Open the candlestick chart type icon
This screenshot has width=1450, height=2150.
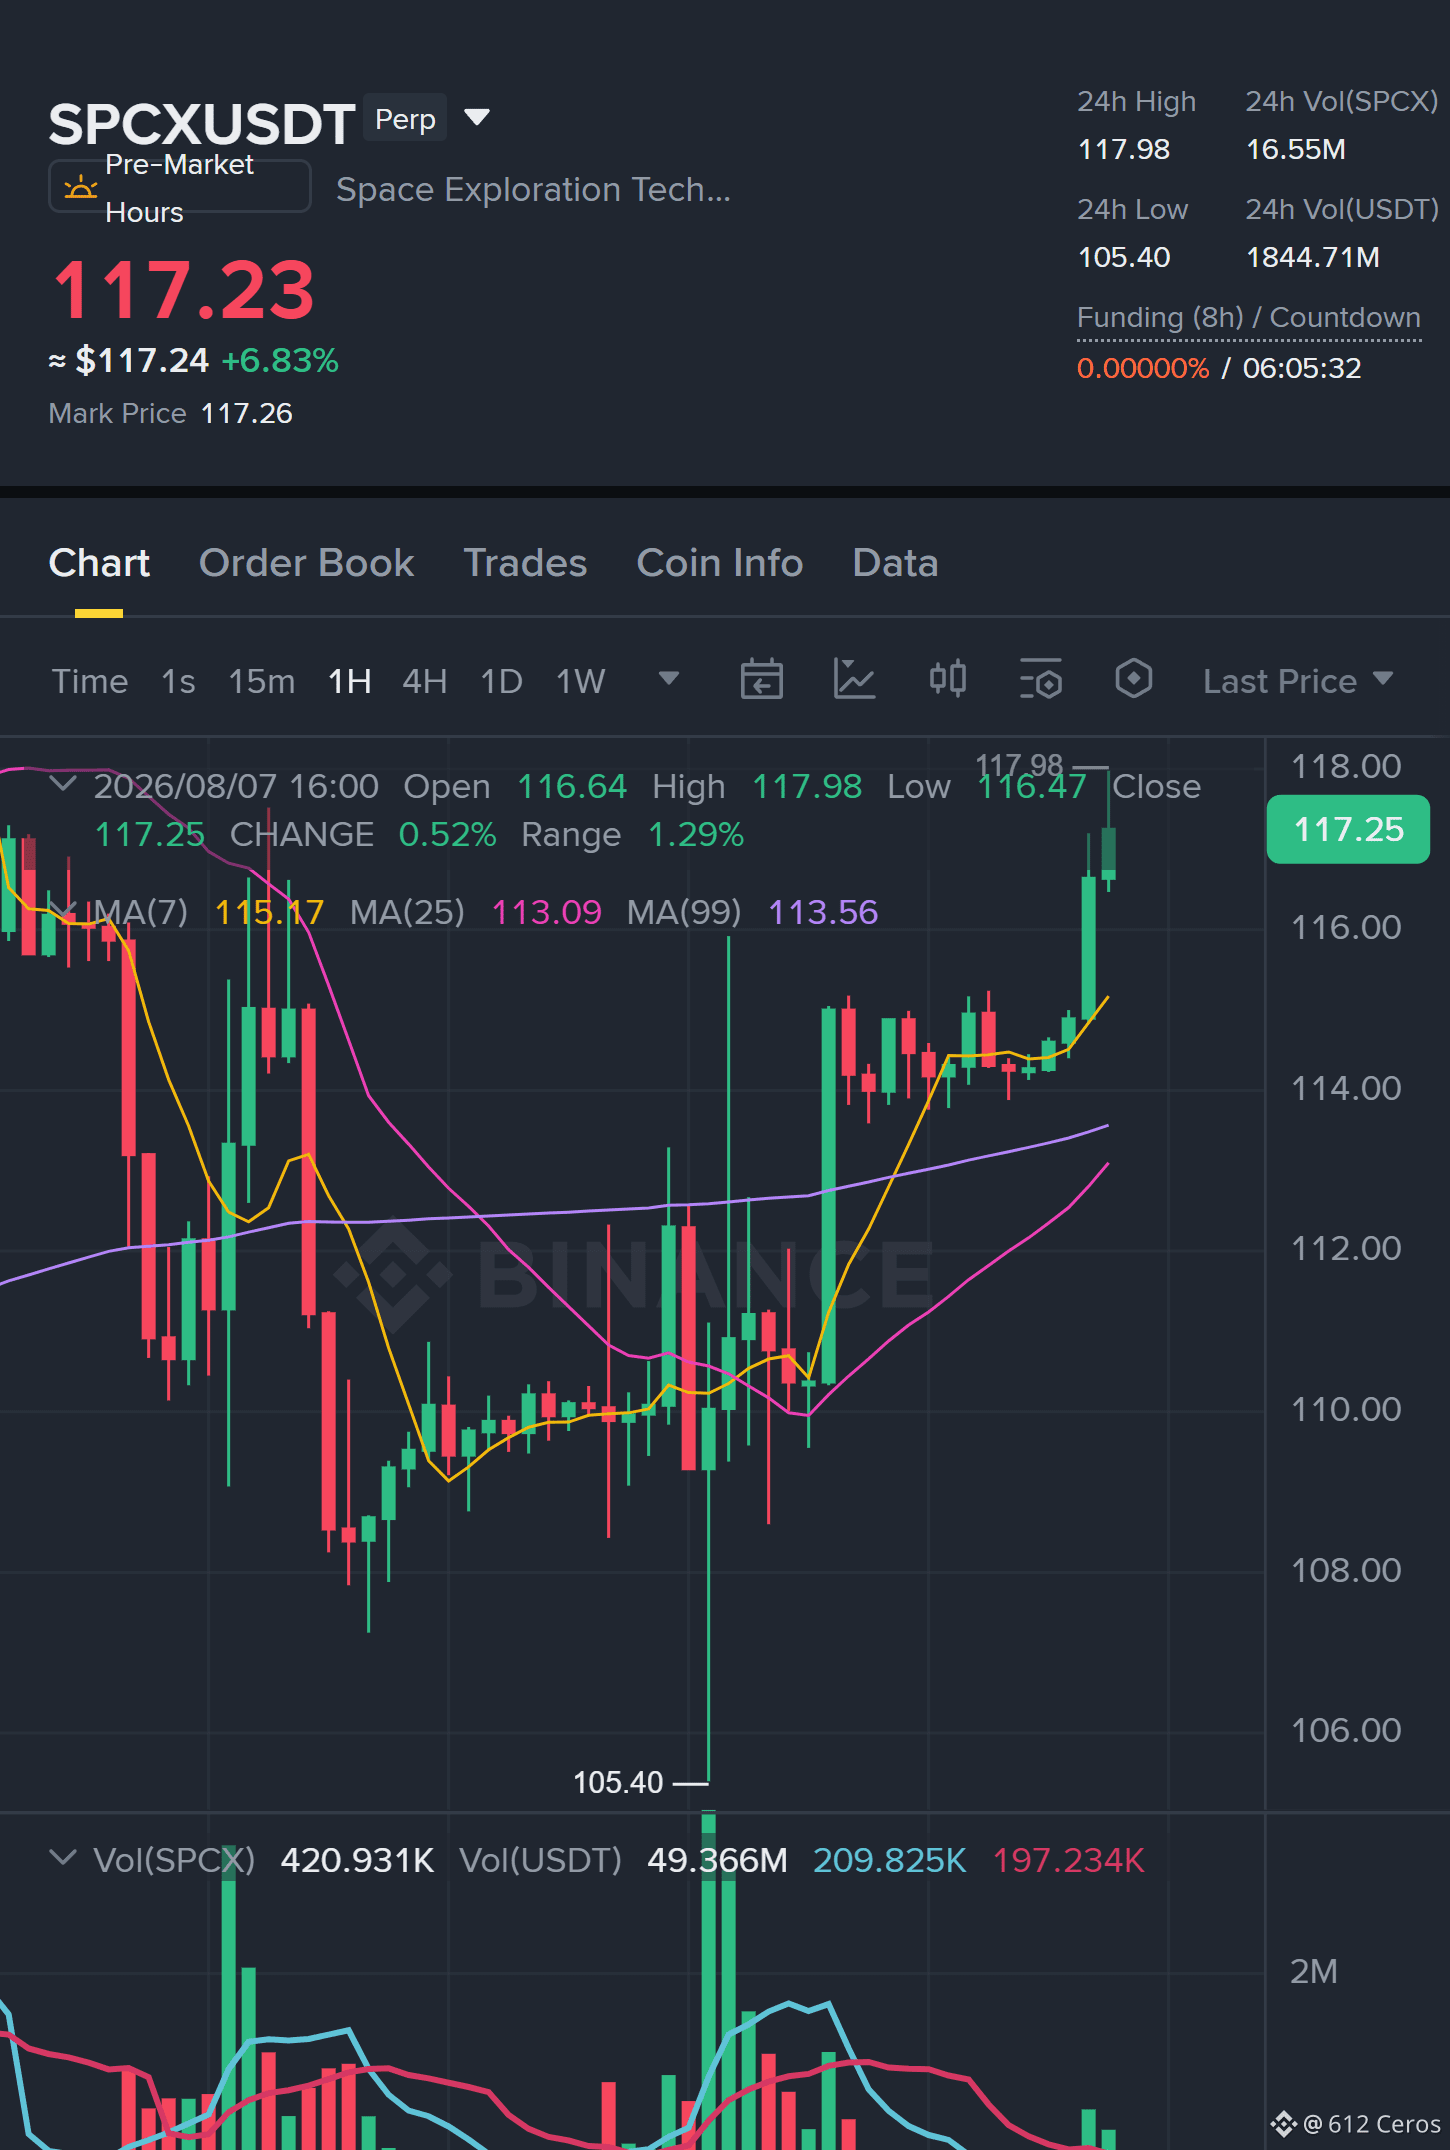coord(947,680)
